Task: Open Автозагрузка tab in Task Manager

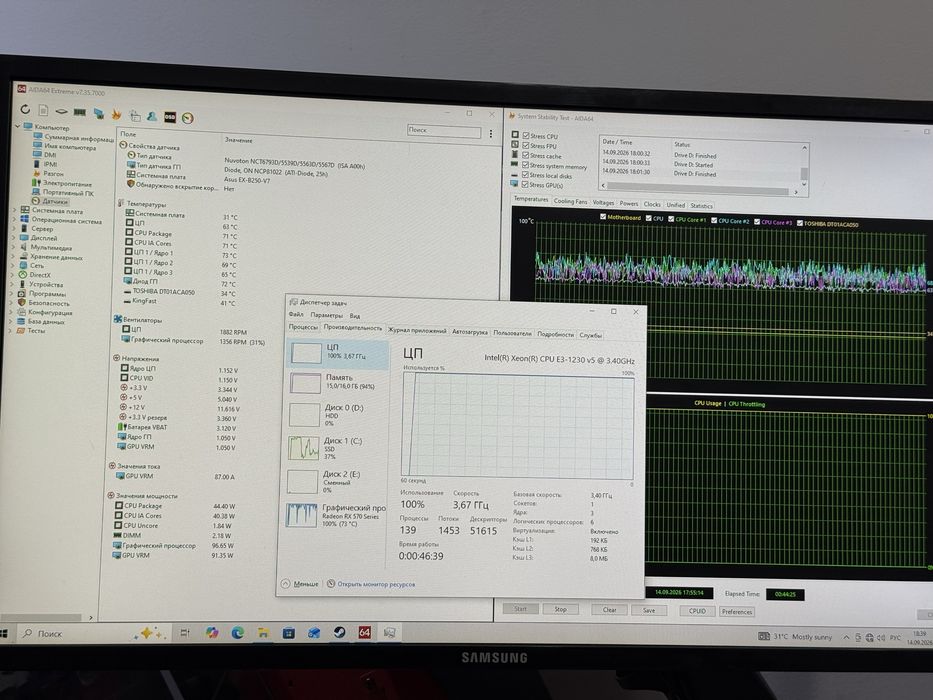Action: click(469, 332)
